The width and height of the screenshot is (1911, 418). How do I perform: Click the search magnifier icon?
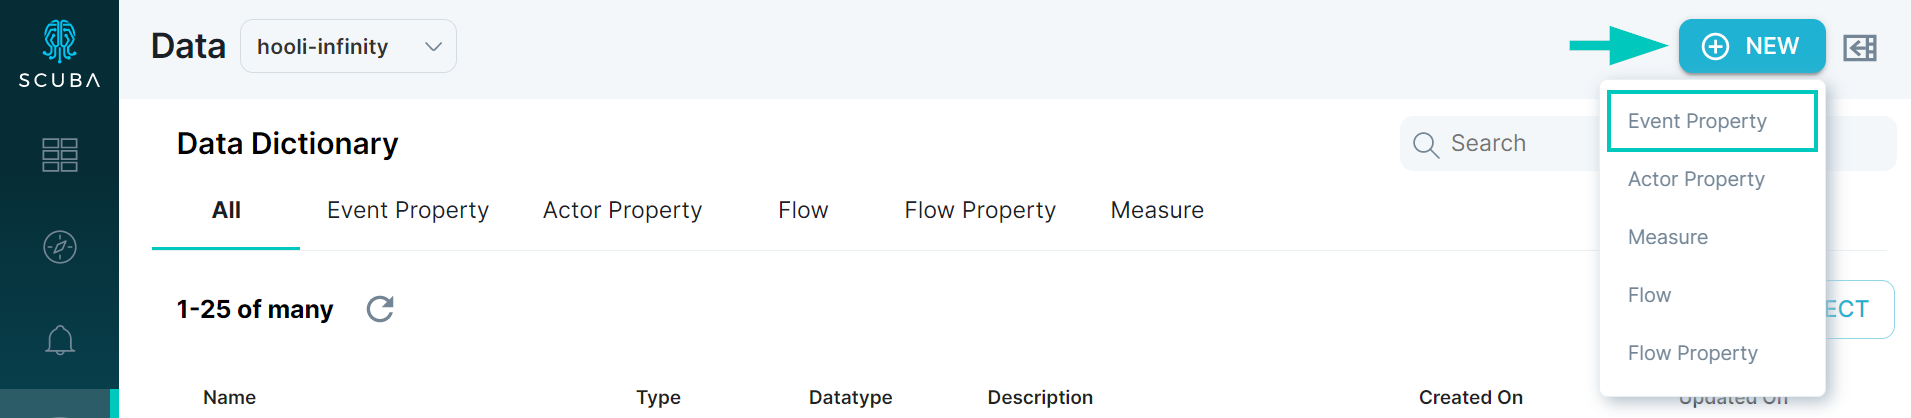[1425, 145]
